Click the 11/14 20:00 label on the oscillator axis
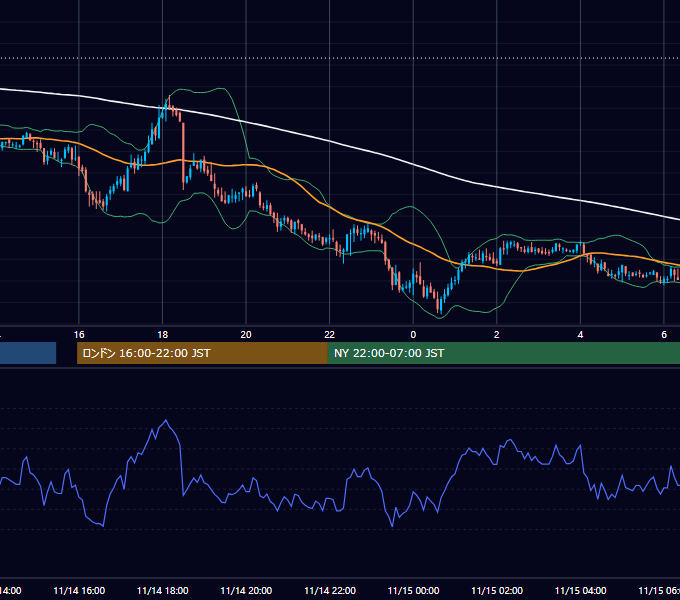Image resolution: width=680 pixels, height=600 pixels. coord(246,590)
